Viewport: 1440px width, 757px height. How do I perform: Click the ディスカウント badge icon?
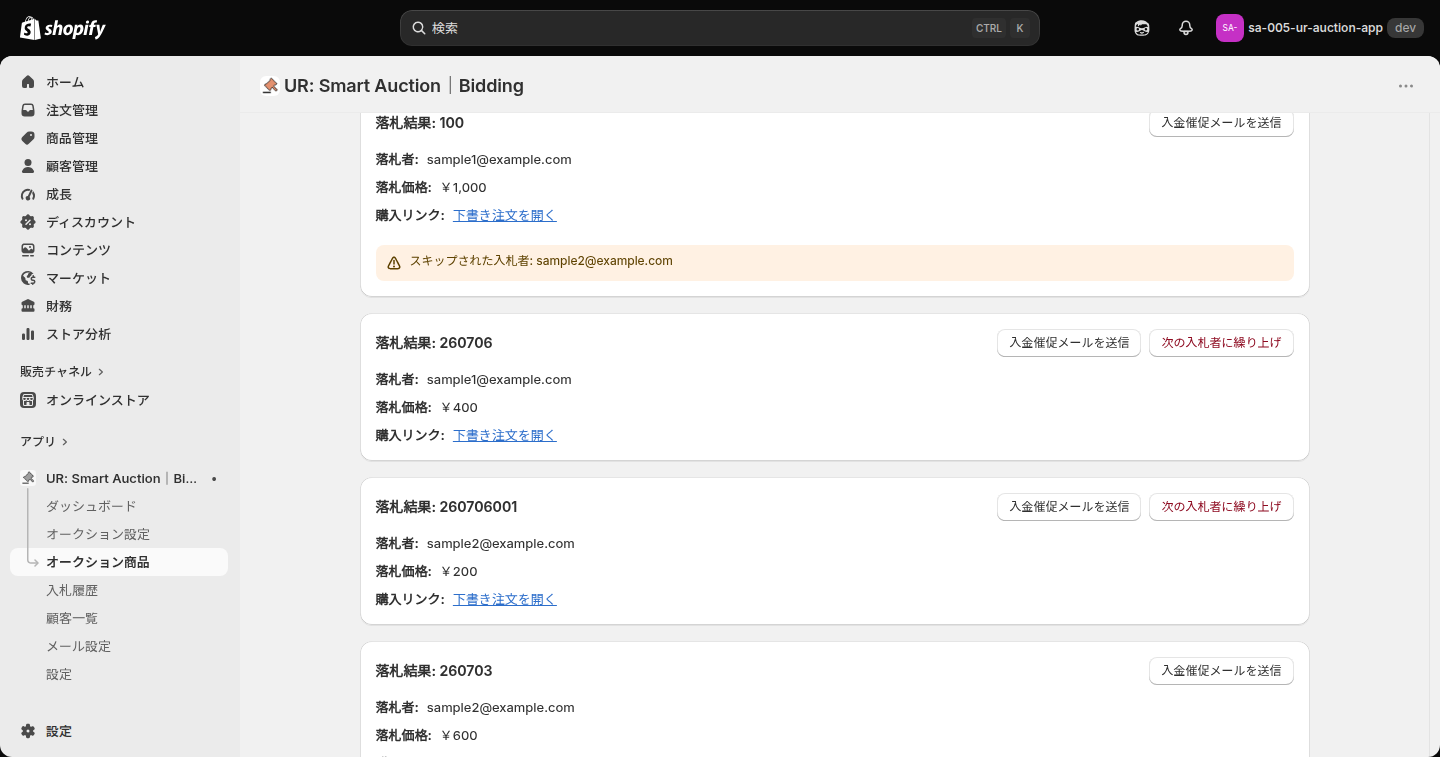[28, 222]
